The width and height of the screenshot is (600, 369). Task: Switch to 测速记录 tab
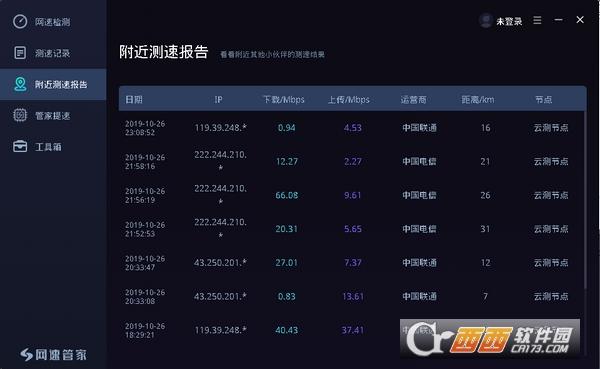coord(53,53)
